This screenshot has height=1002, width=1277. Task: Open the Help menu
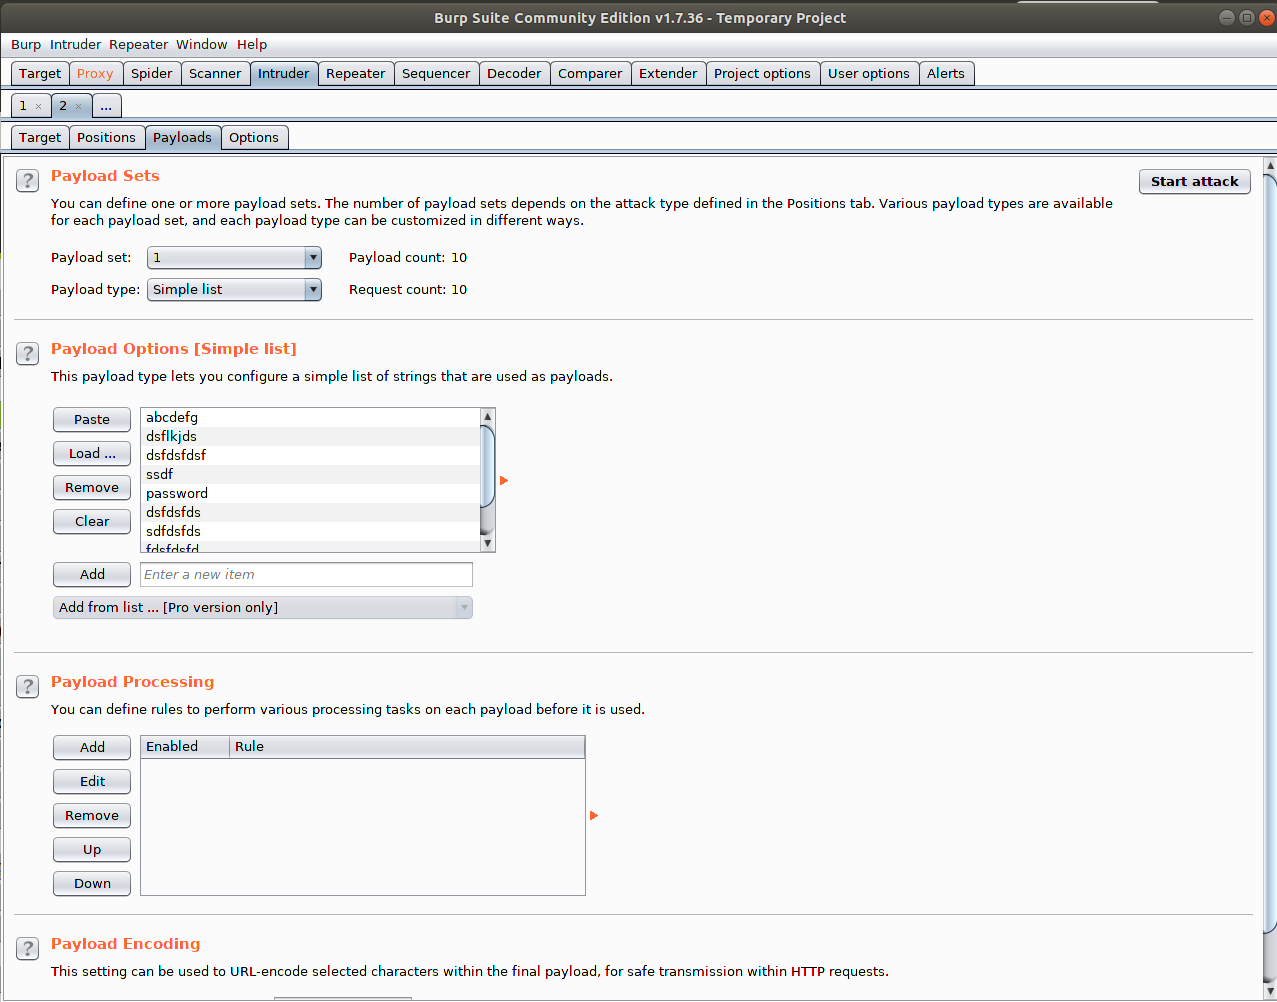pyautogui.click(x=252, y=45)
